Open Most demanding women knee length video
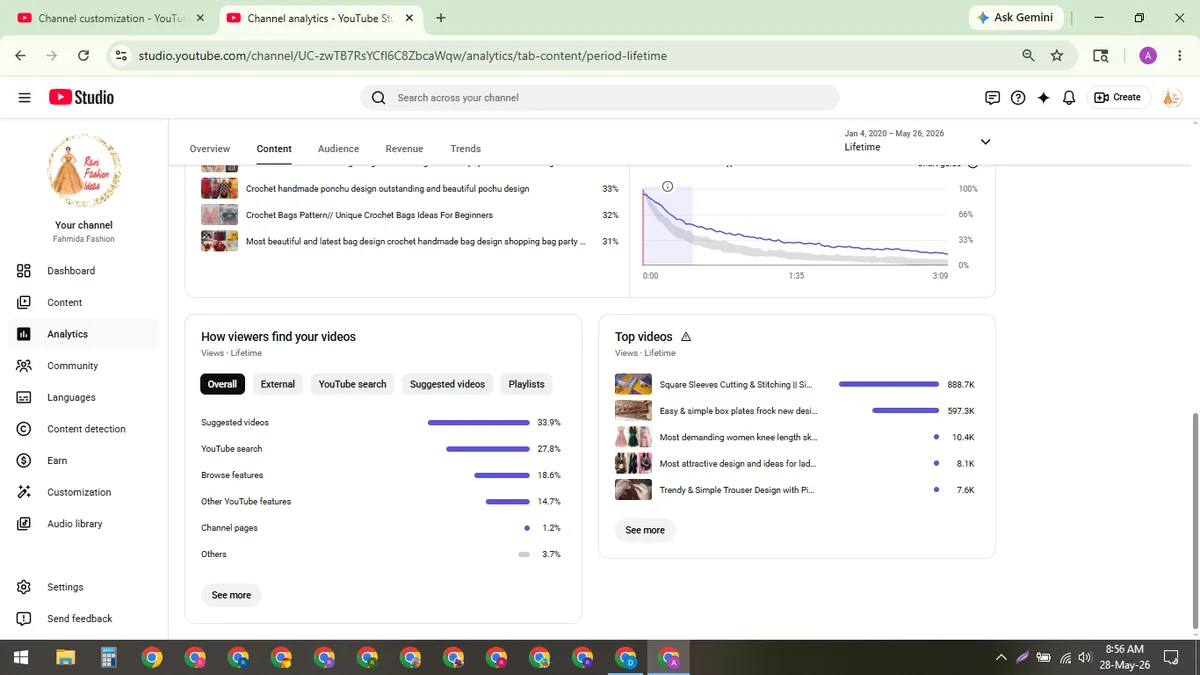1200x675 pixels. [738, 437]
